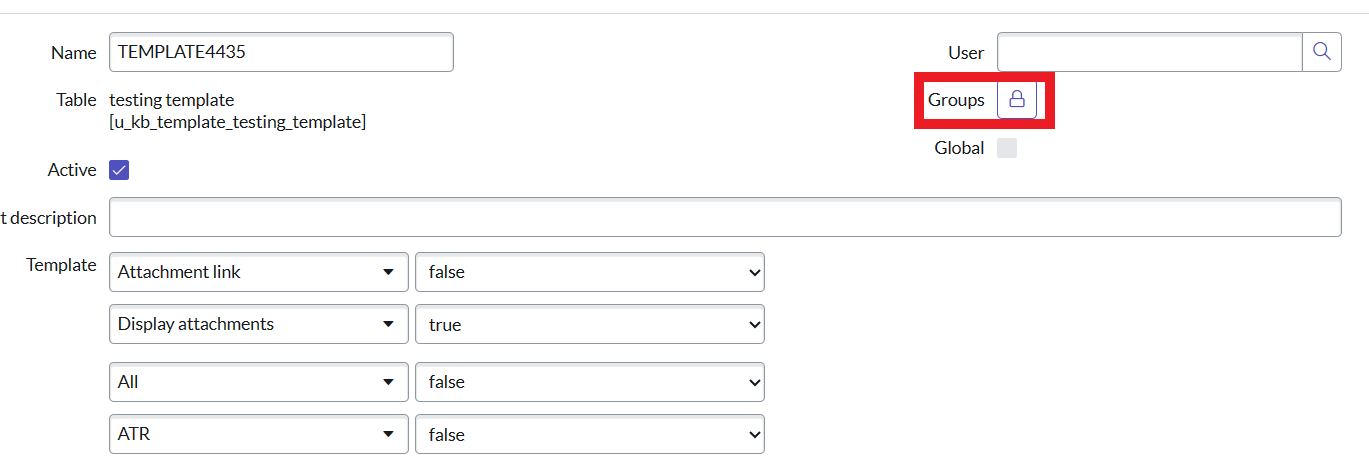Open the User lookup magnifier icon
Image resolution: width=1369 pixels, height=458 pixels.
point(1321,52)
